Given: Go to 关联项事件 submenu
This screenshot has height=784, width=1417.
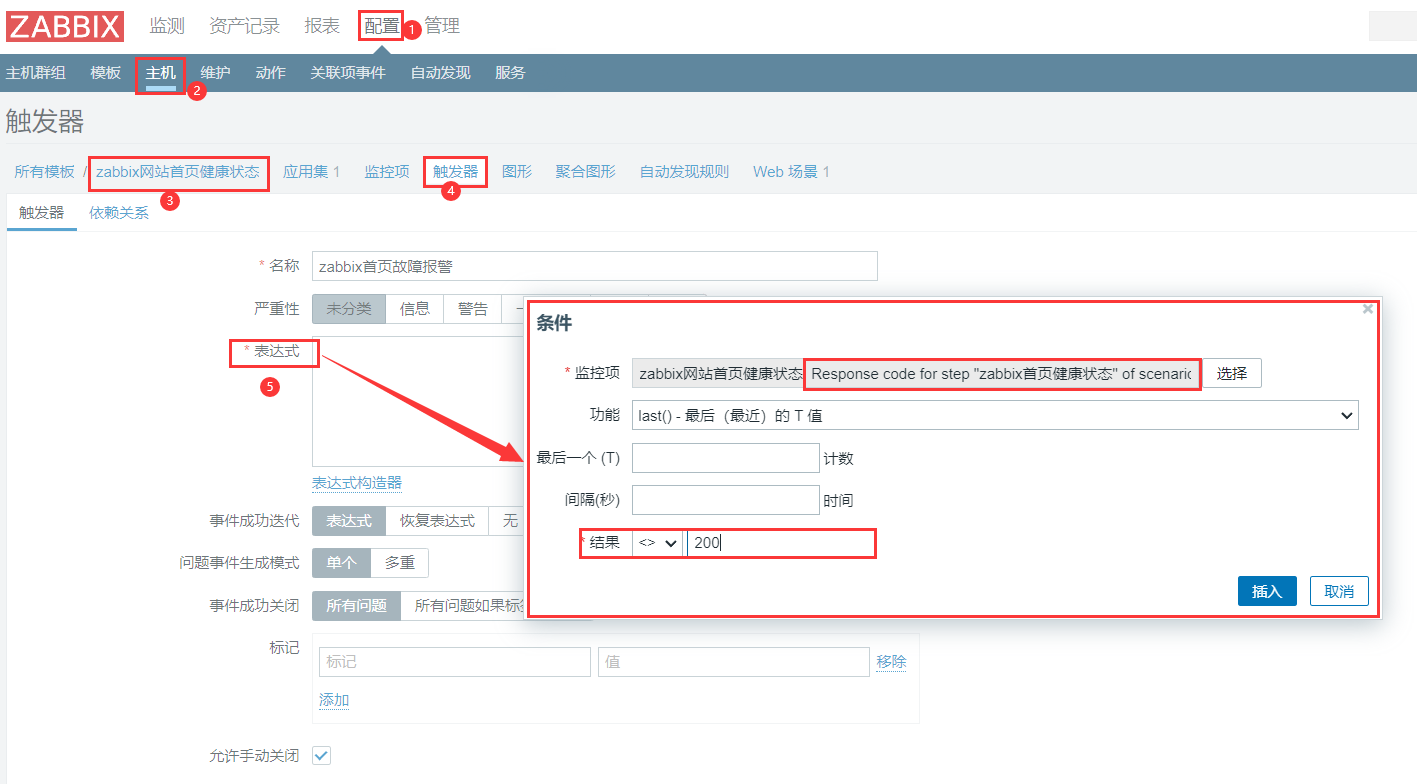Looking at the screenshot, I should 348,73.
